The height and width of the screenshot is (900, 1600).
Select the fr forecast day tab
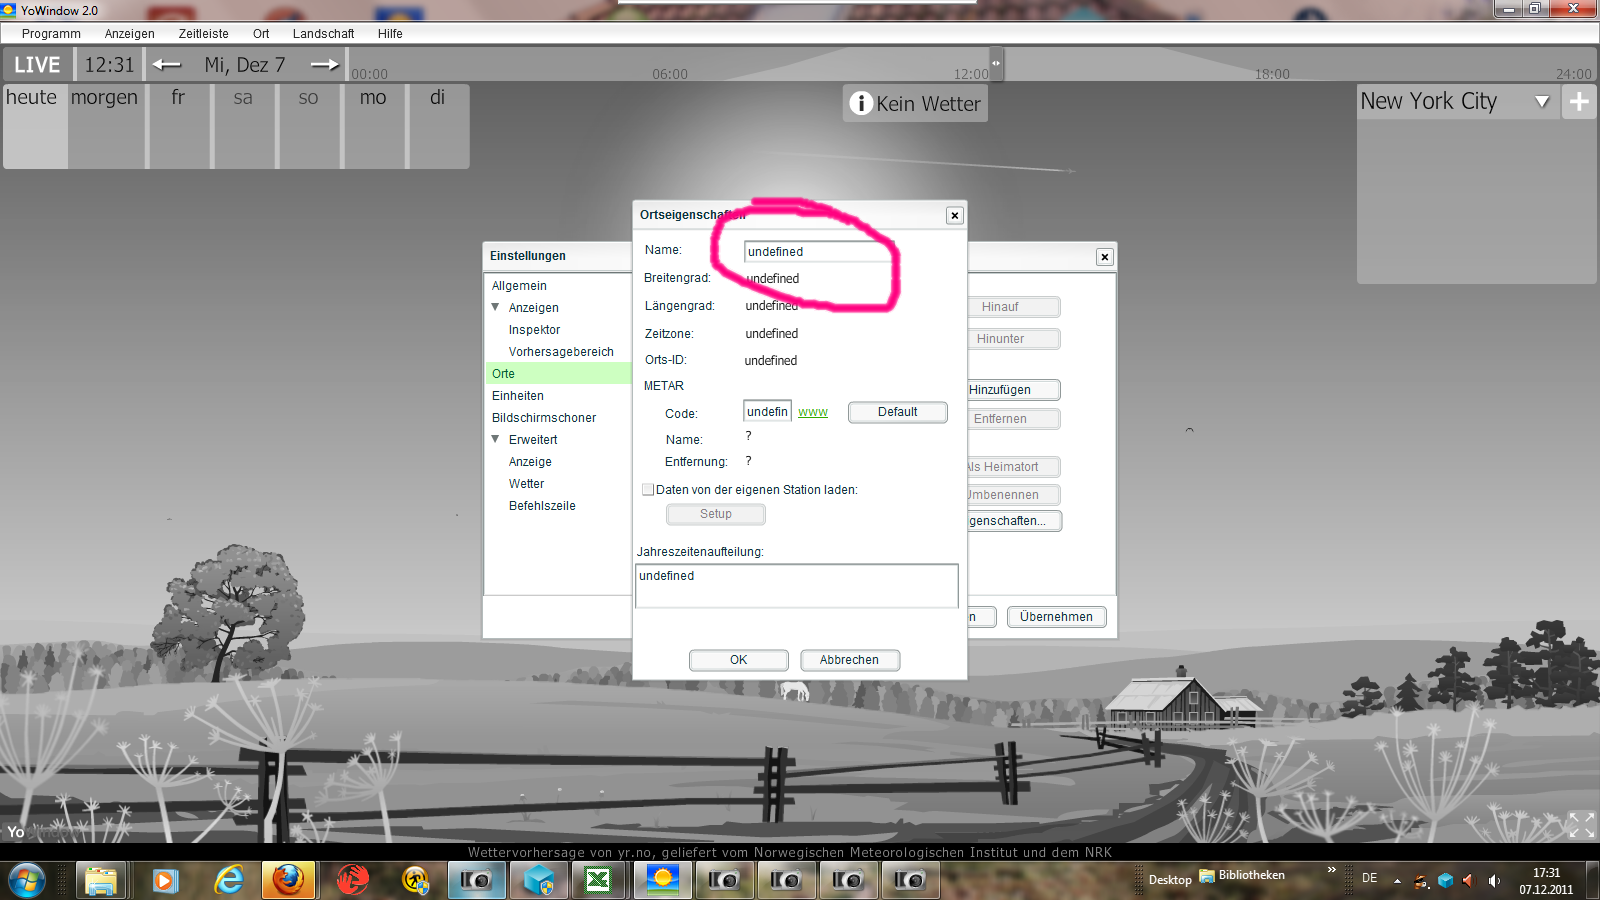click(180, 126)
